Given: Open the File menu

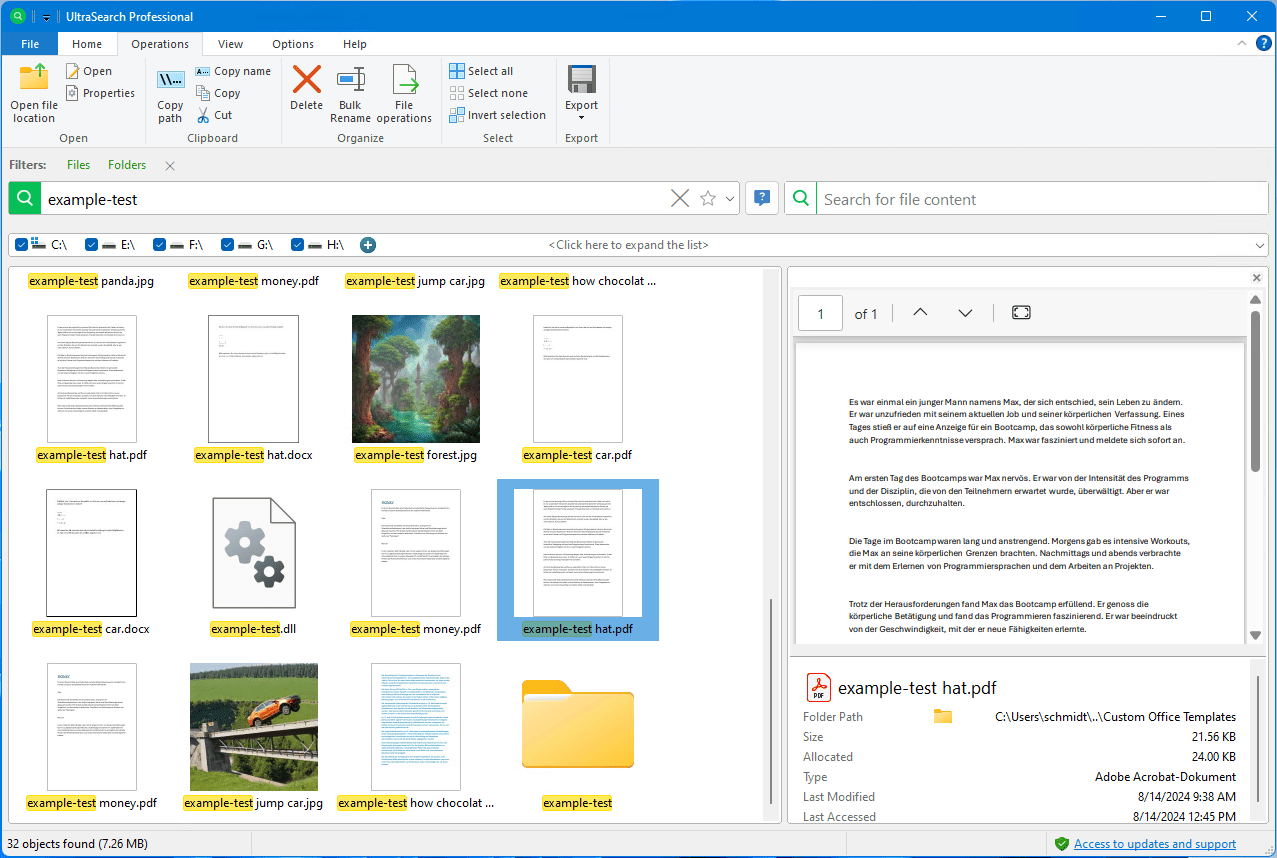Looking at the screenshot, I should (30, 44).
